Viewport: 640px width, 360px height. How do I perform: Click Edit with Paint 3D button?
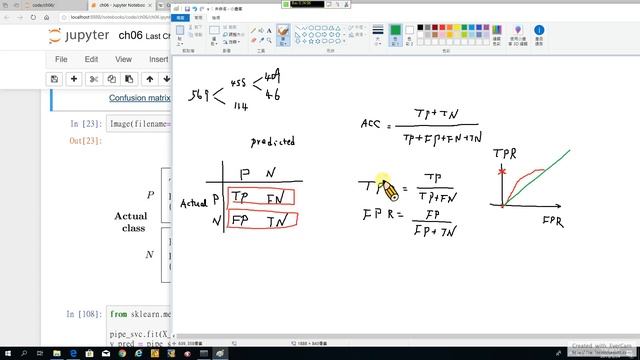(518, 35)
